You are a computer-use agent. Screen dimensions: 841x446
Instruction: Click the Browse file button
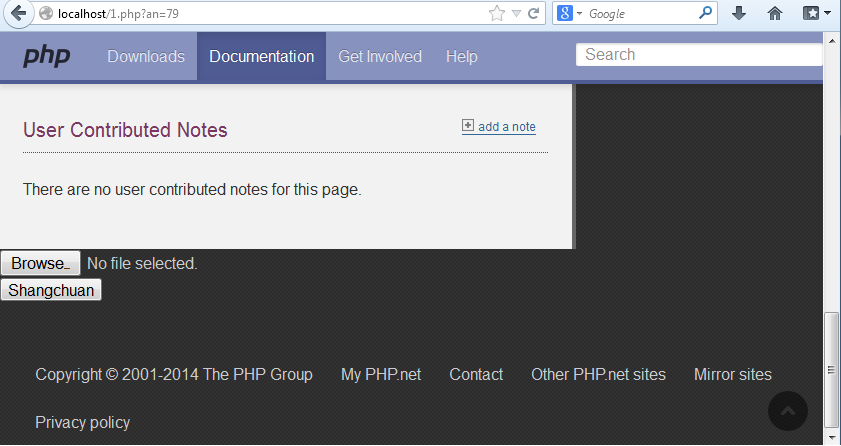(x=40, y=264)
